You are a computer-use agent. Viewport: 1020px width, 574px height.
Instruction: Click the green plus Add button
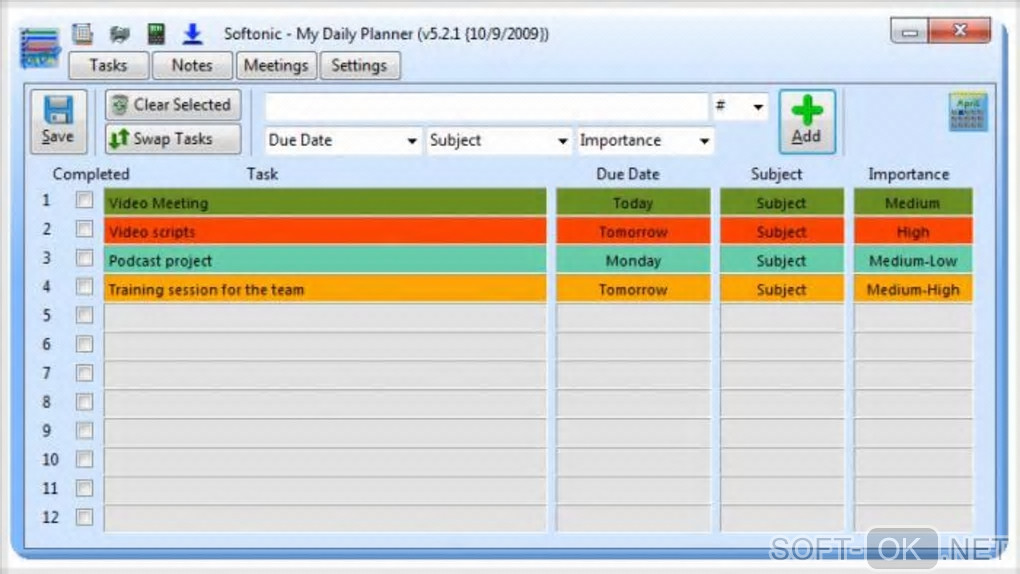coord(807,121)
